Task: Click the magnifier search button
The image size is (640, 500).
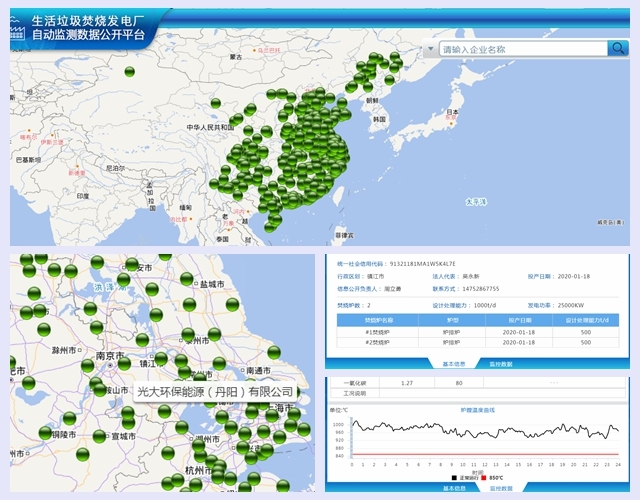Action: coord(618,48)
